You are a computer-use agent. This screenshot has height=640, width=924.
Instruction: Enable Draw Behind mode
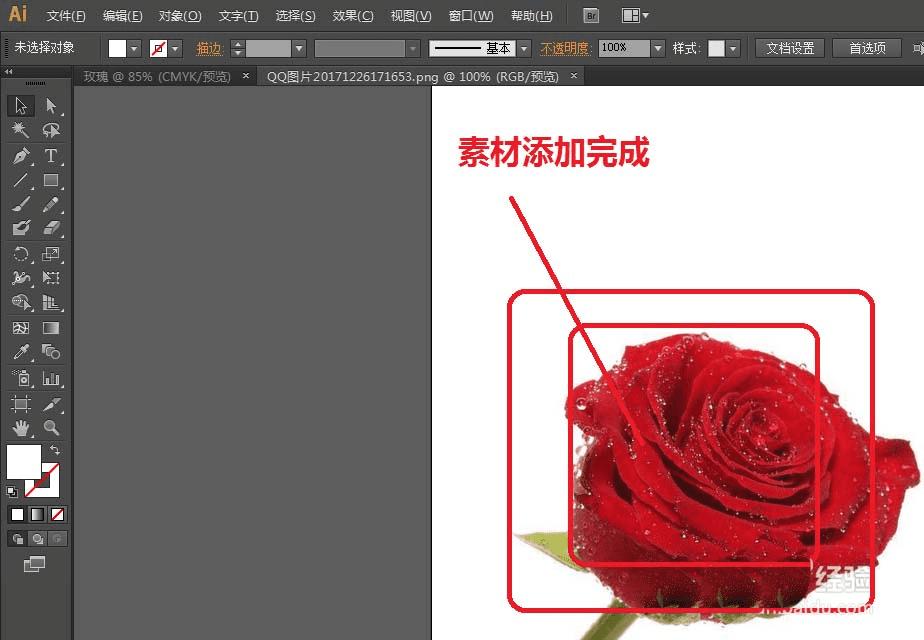point(38,539)
